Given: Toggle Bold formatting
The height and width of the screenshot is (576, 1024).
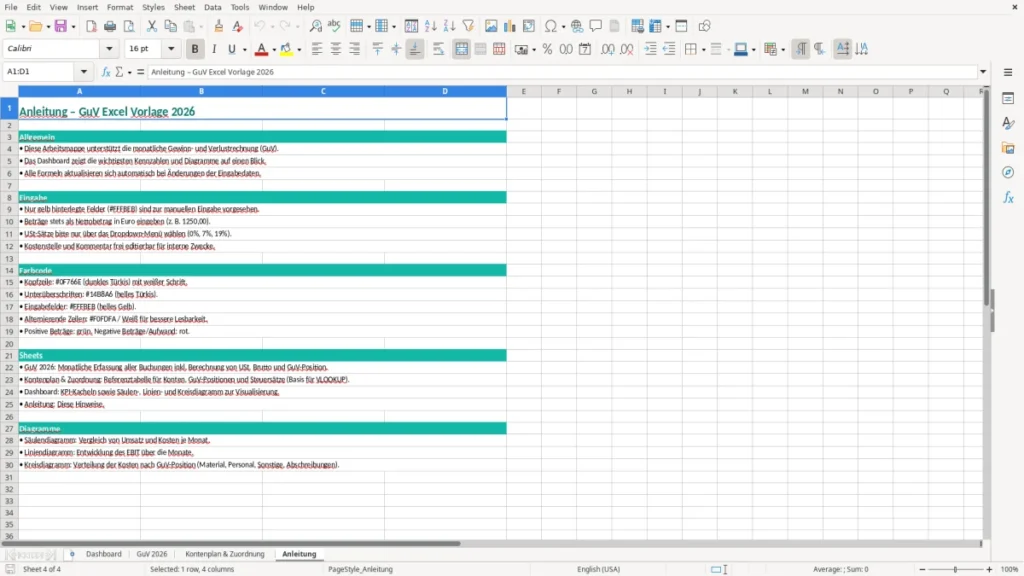Looking at the screenshot, I should pyautogui.click(x=195, y=49).
